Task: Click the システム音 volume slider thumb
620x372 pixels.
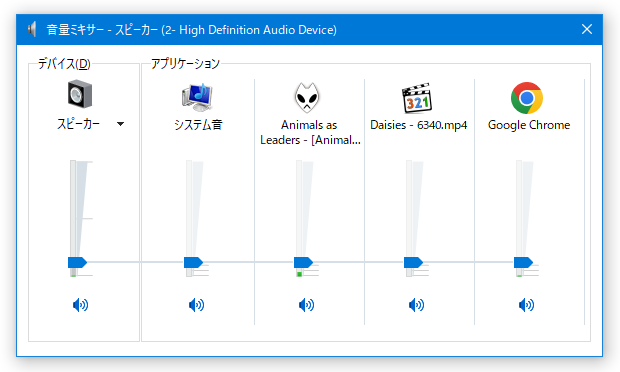Action: click(193, 262)
